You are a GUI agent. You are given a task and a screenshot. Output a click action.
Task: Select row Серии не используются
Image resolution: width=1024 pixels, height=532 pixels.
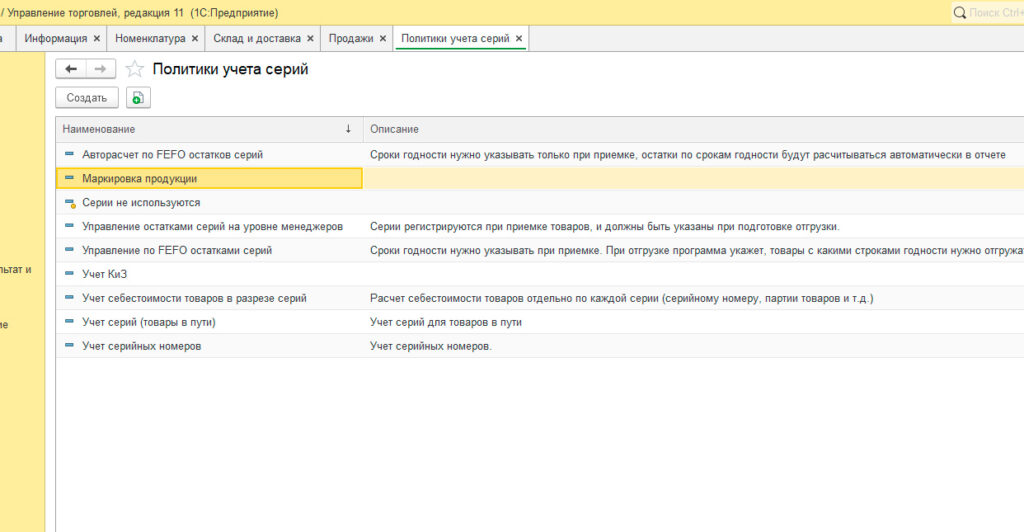tap(539, 202)
